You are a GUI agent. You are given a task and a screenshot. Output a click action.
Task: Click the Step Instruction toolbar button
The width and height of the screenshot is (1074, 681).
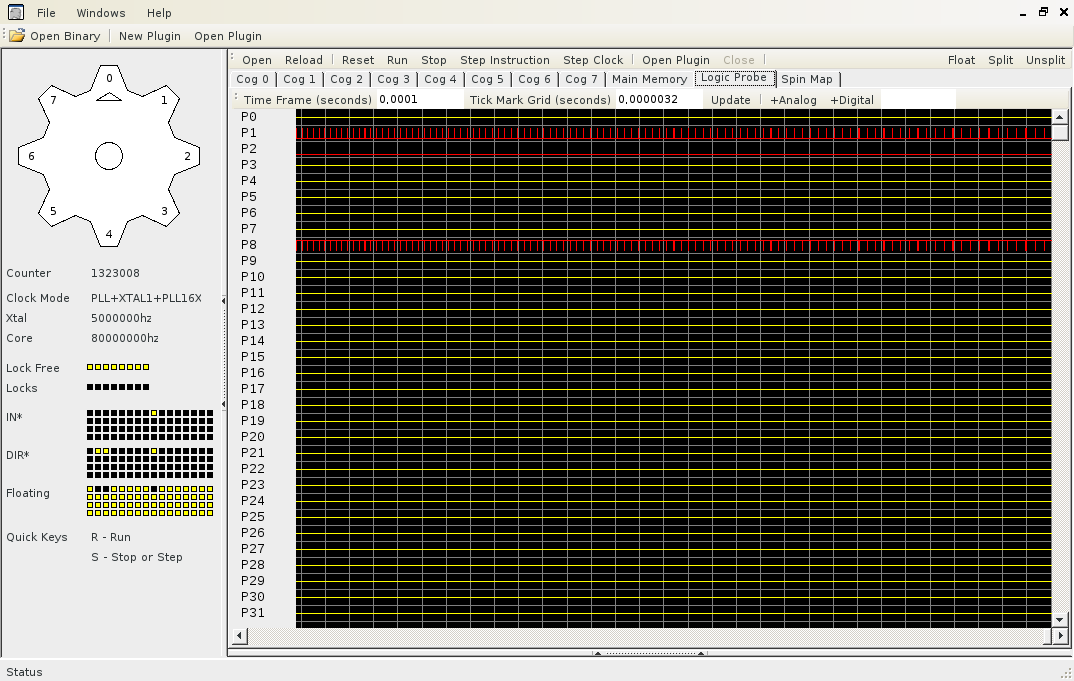click(x=504, y=60)
